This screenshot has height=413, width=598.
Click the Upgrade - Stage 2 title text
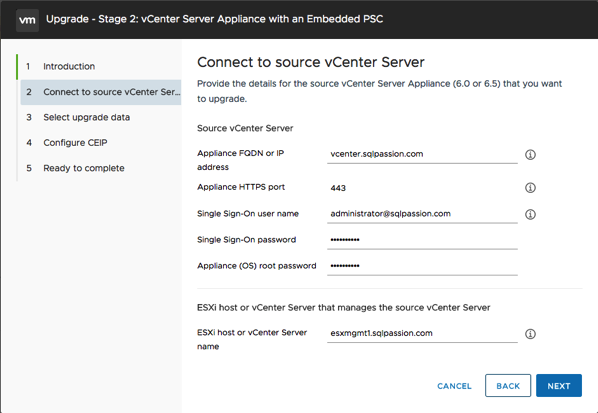pyautogui.click(x=214, y=19)
